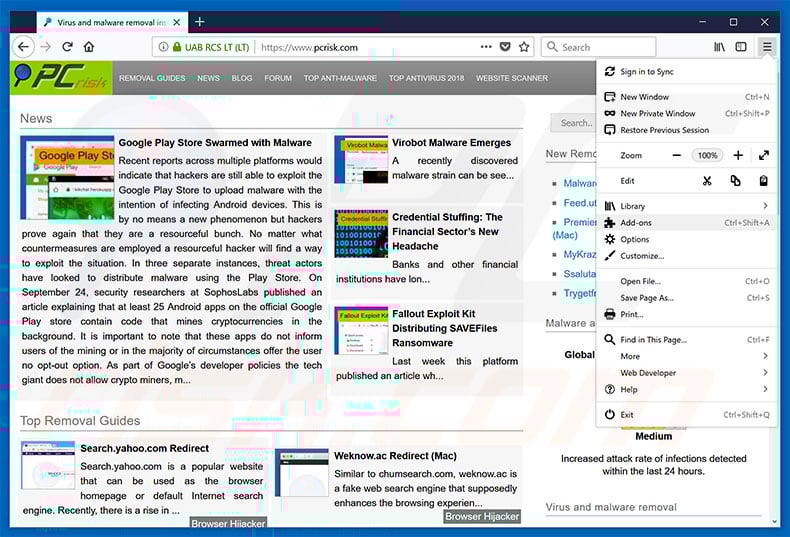Go back with the back arrow button
The image size is (790, 537).
pos(23,47)
